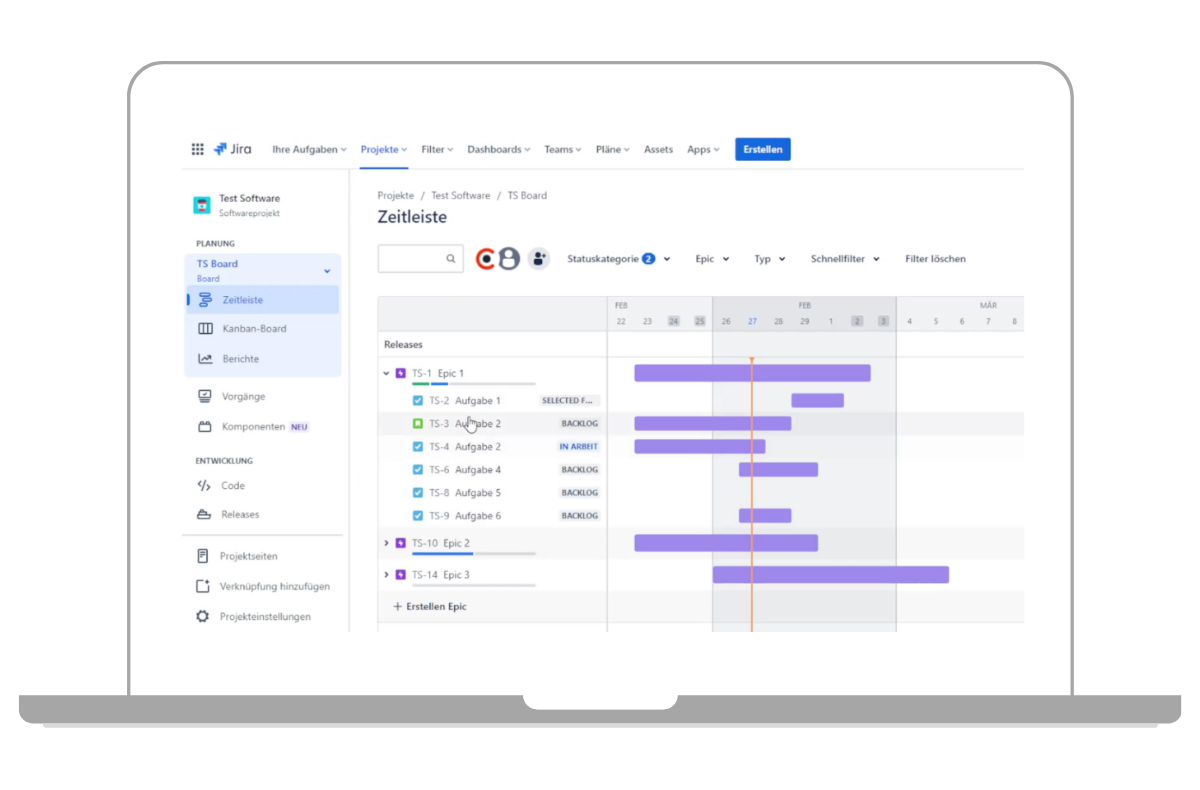Click the TS-4 Aufgabe 2 task checkbox icon
The image size is (1200, 790).
(418, 447)
